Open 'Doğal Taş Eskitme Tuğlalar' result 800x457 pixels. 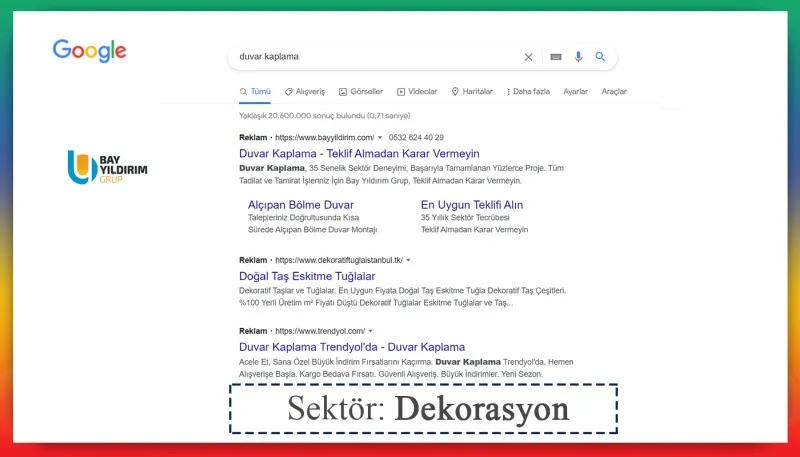(307, 276)
